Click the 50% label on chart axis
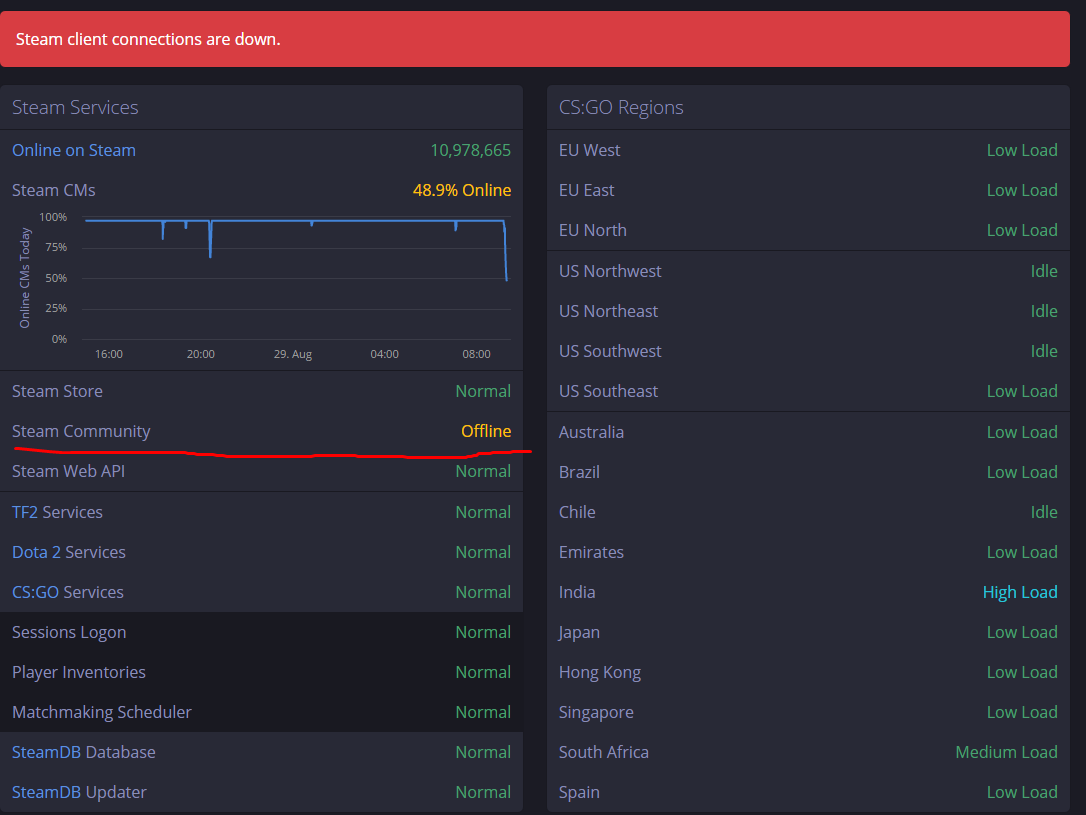Screen dimensions: 1086x815 pyautogui.click(x=56, y=278)
